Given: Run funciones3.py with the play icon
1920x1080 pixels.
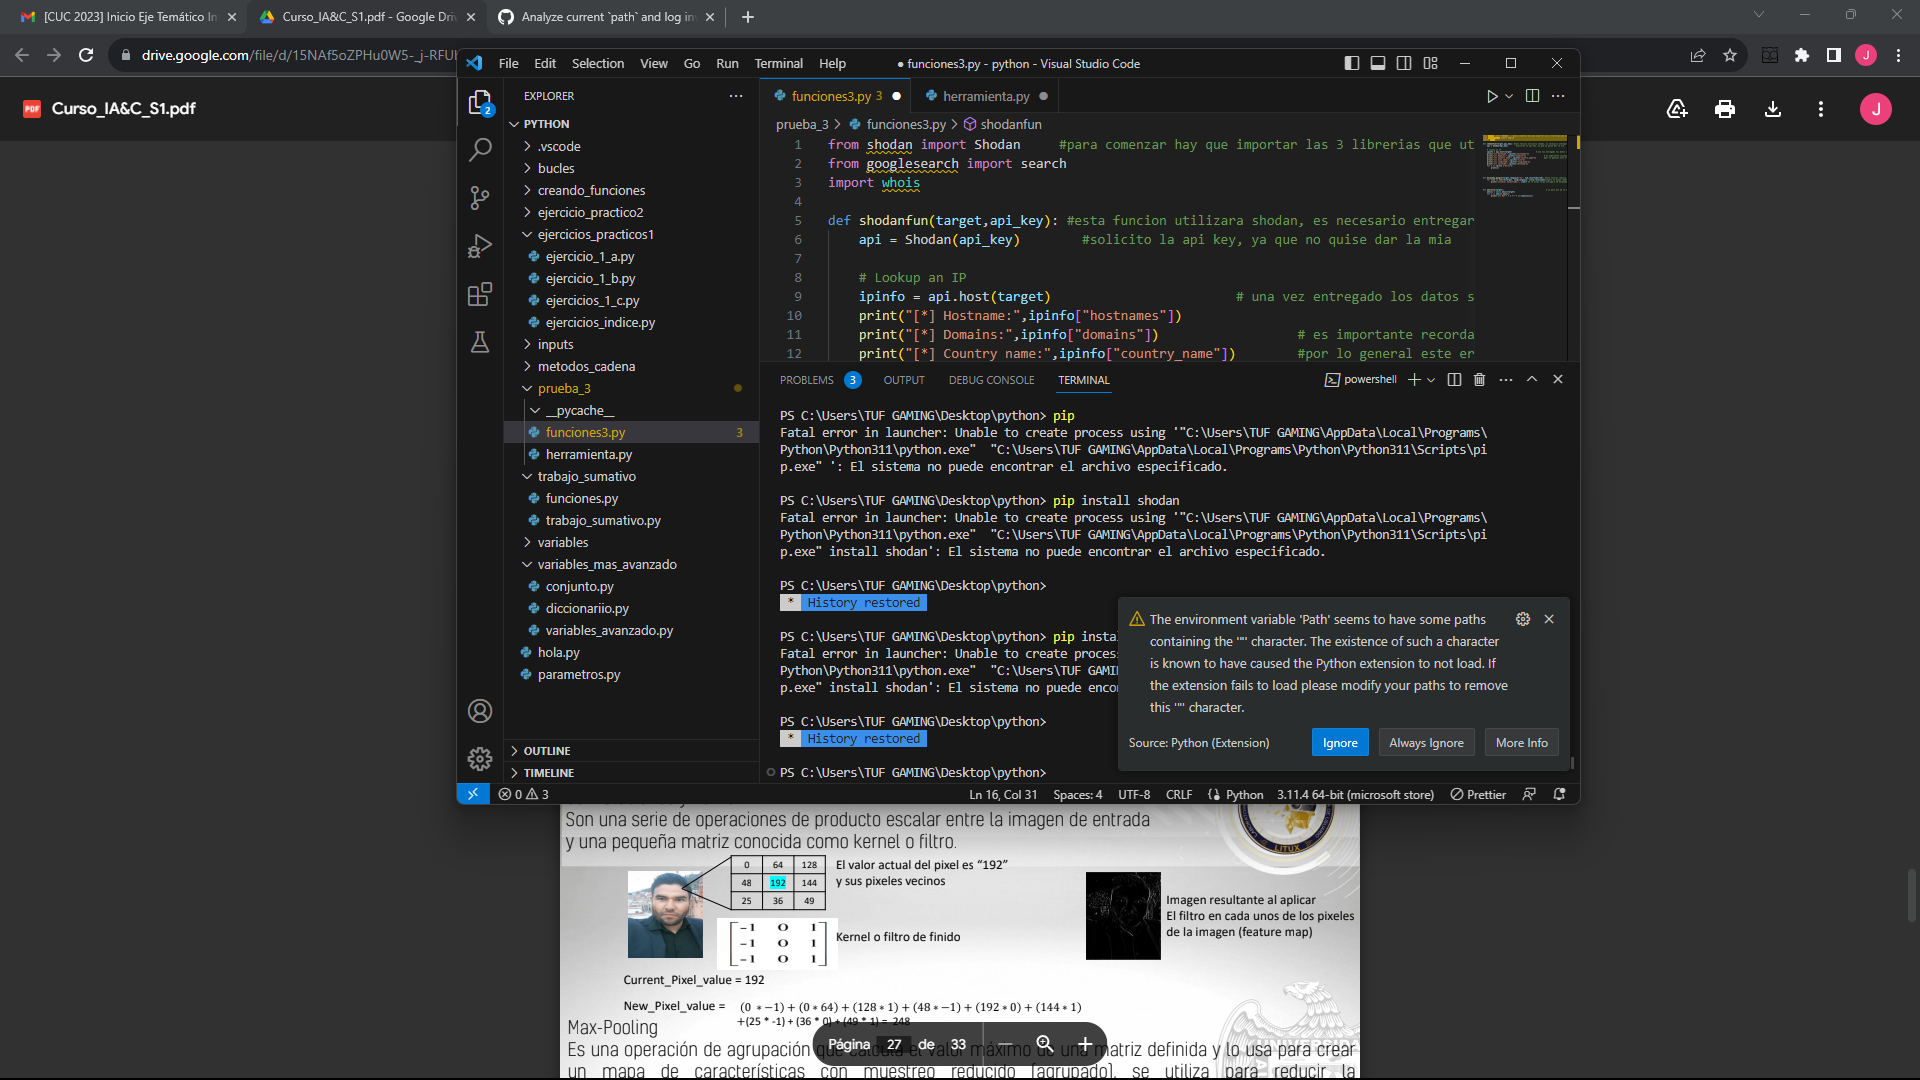Looking at the screenshot, I should 1491,96.
